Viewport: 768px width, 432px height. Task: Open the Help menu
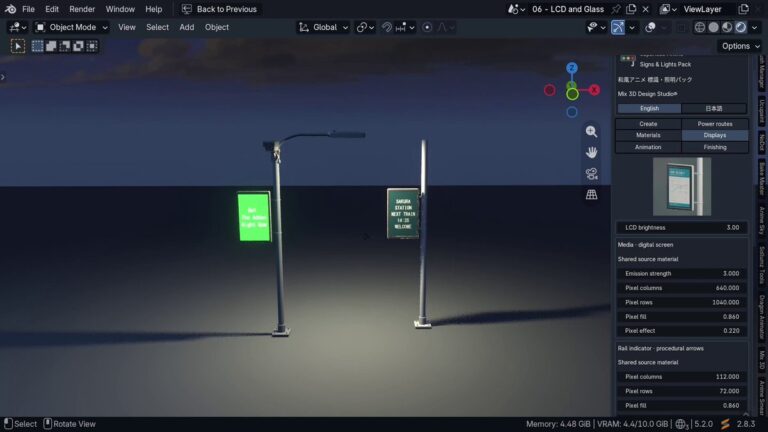point(153,9)
